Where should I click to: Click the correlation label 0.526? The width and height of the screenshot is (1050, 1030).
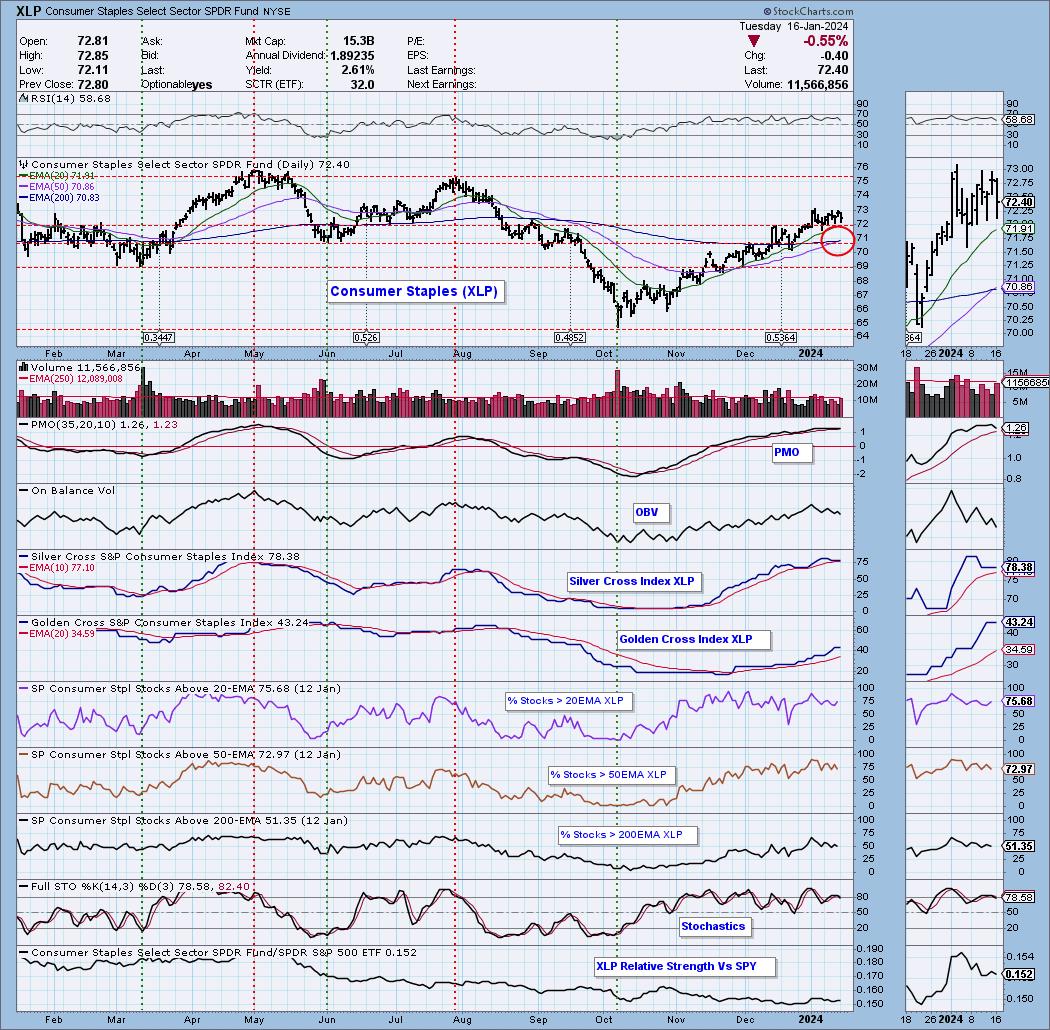366,338
